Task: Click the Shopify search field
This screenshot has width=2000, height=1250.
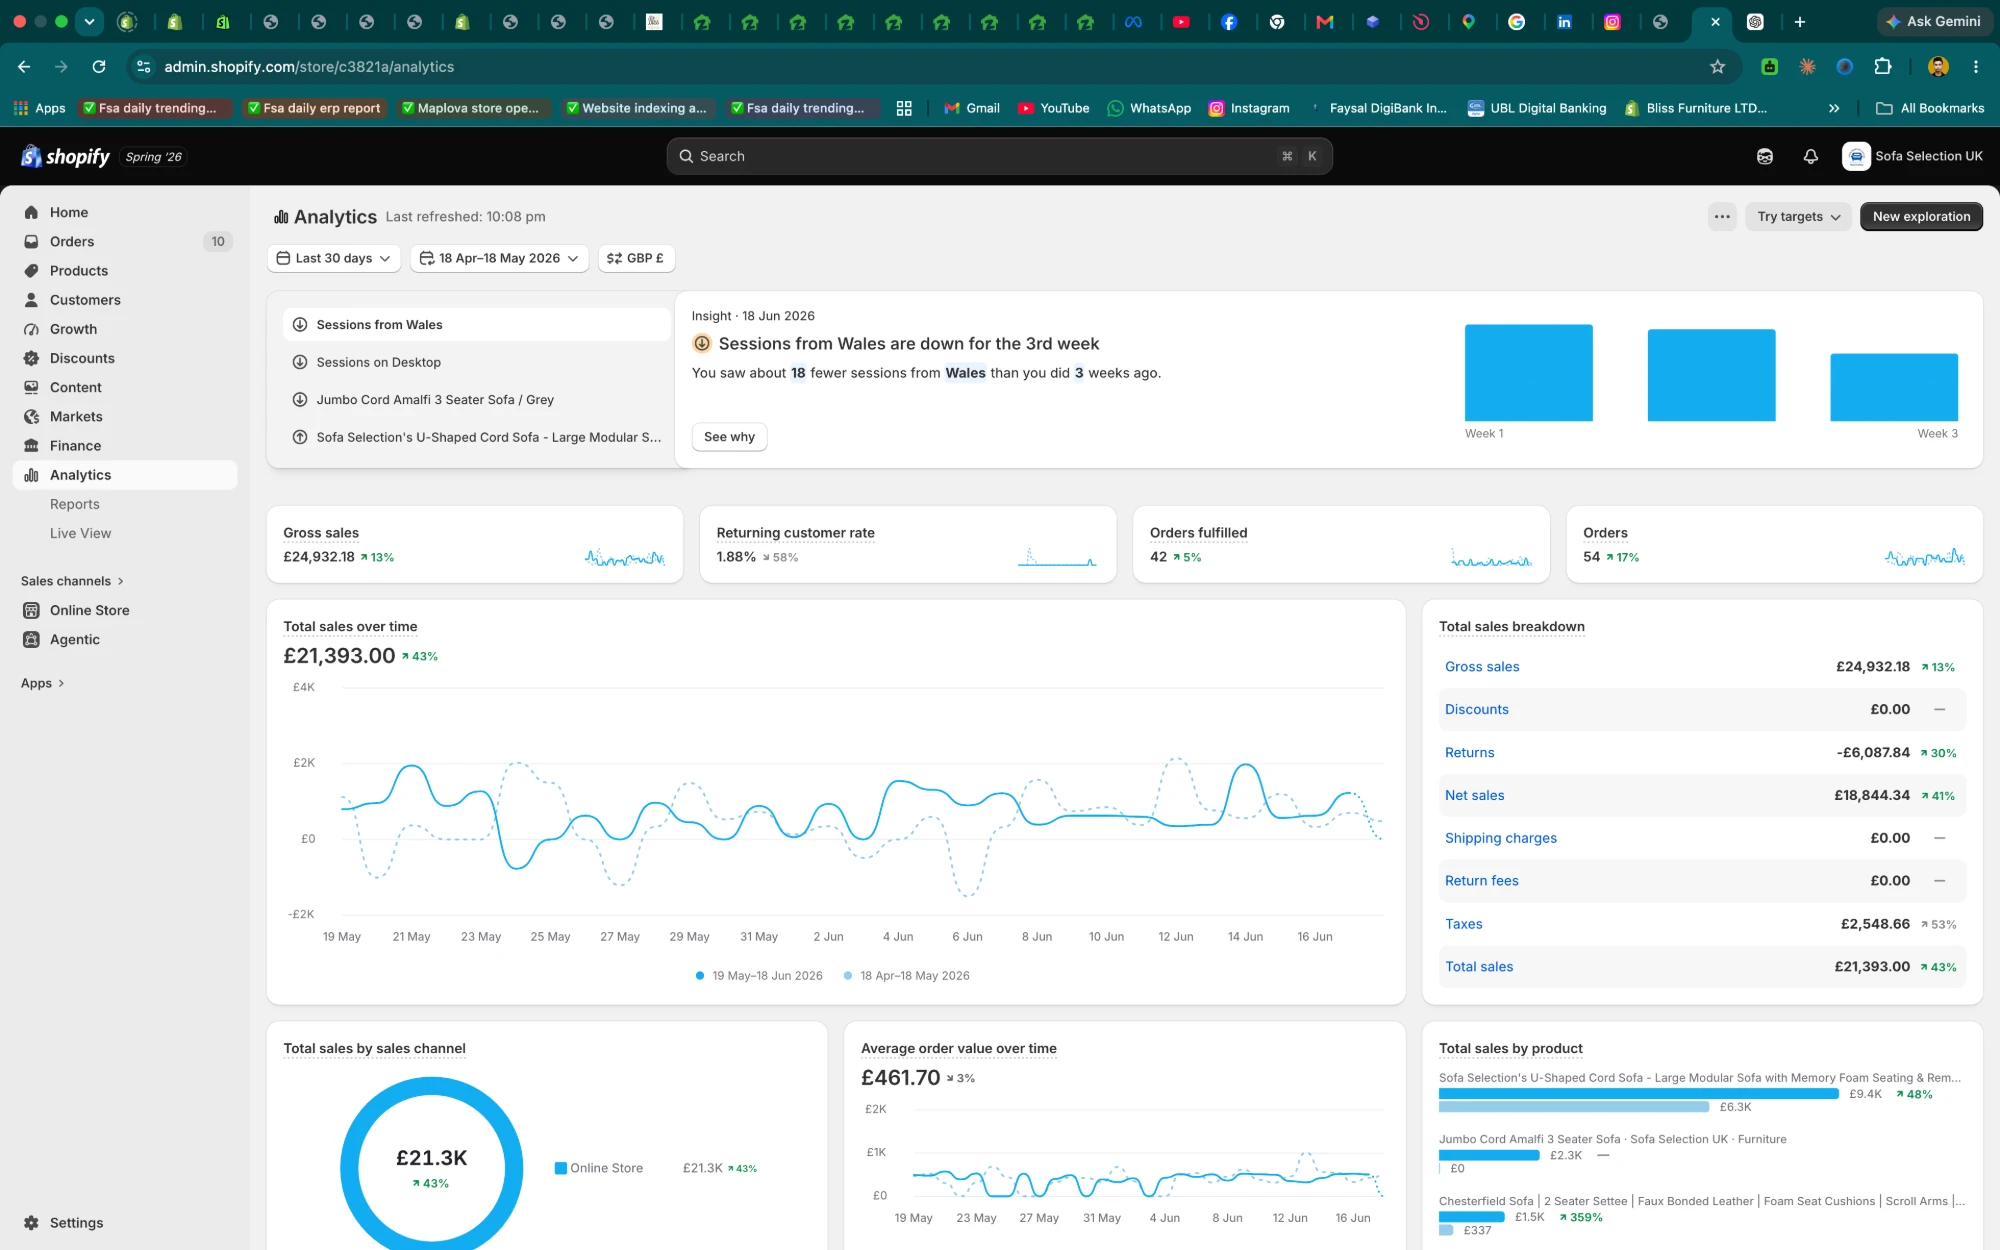Action: click(999, 156)
